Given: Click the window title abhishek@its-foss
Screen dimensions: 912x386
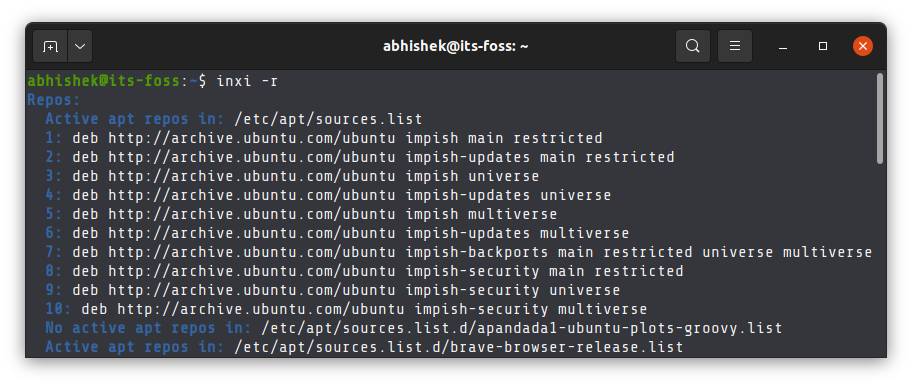Looking at the screenshot, I should click(455, 47).
